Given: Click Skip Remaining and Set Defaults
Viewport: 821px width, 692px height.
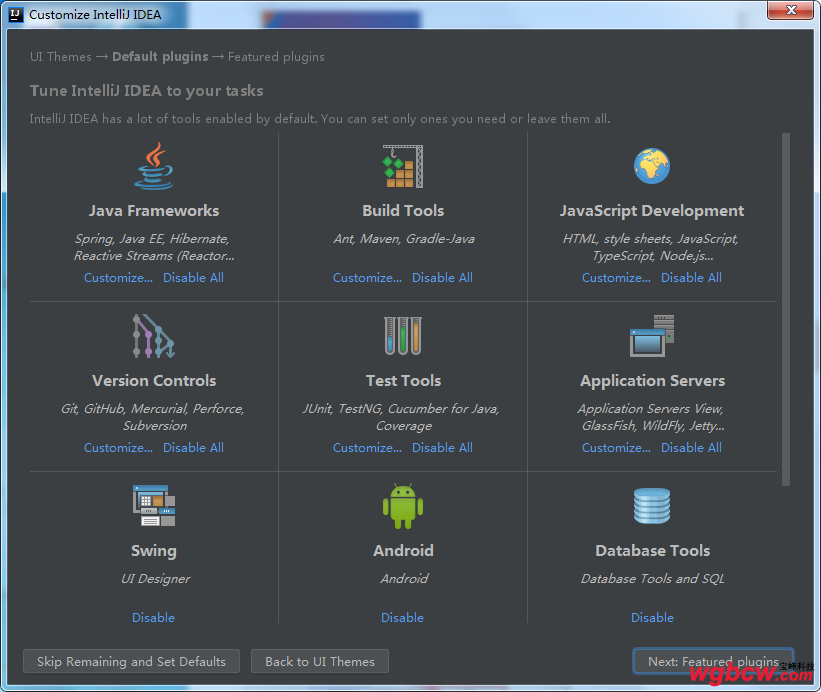Looking at the screenshot, I should 131,661.
